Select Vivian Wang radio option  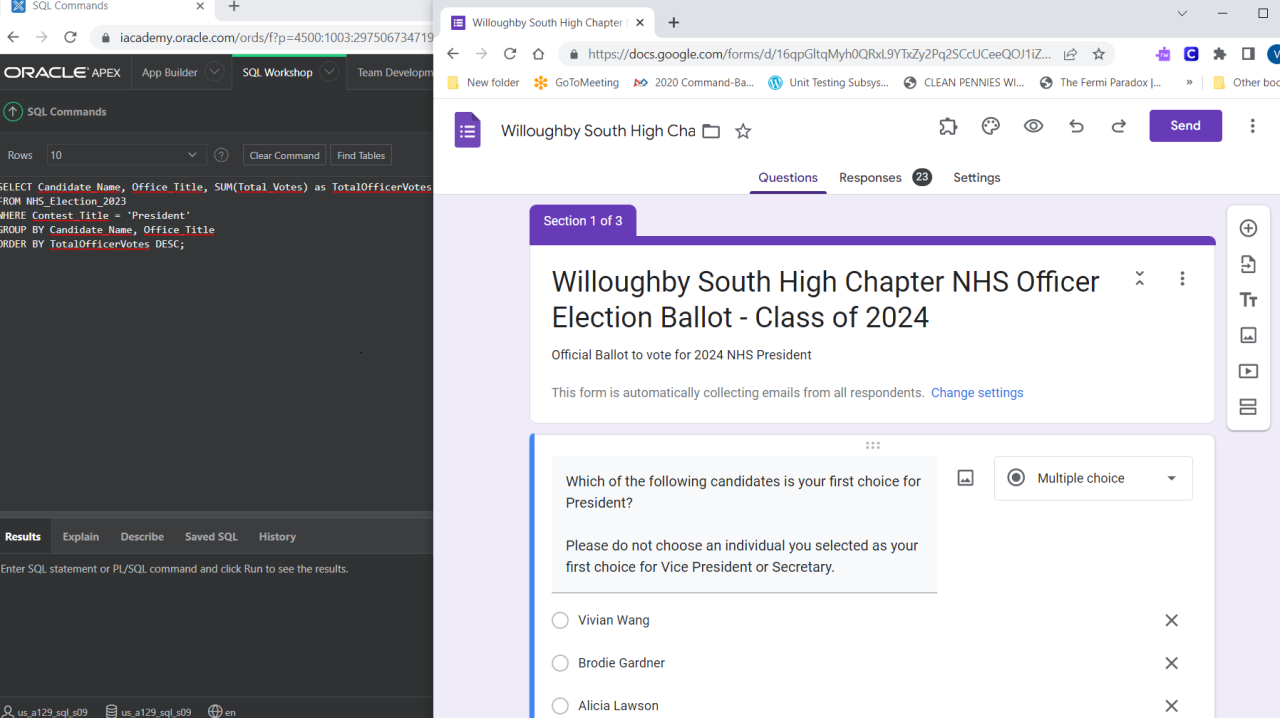560,621
